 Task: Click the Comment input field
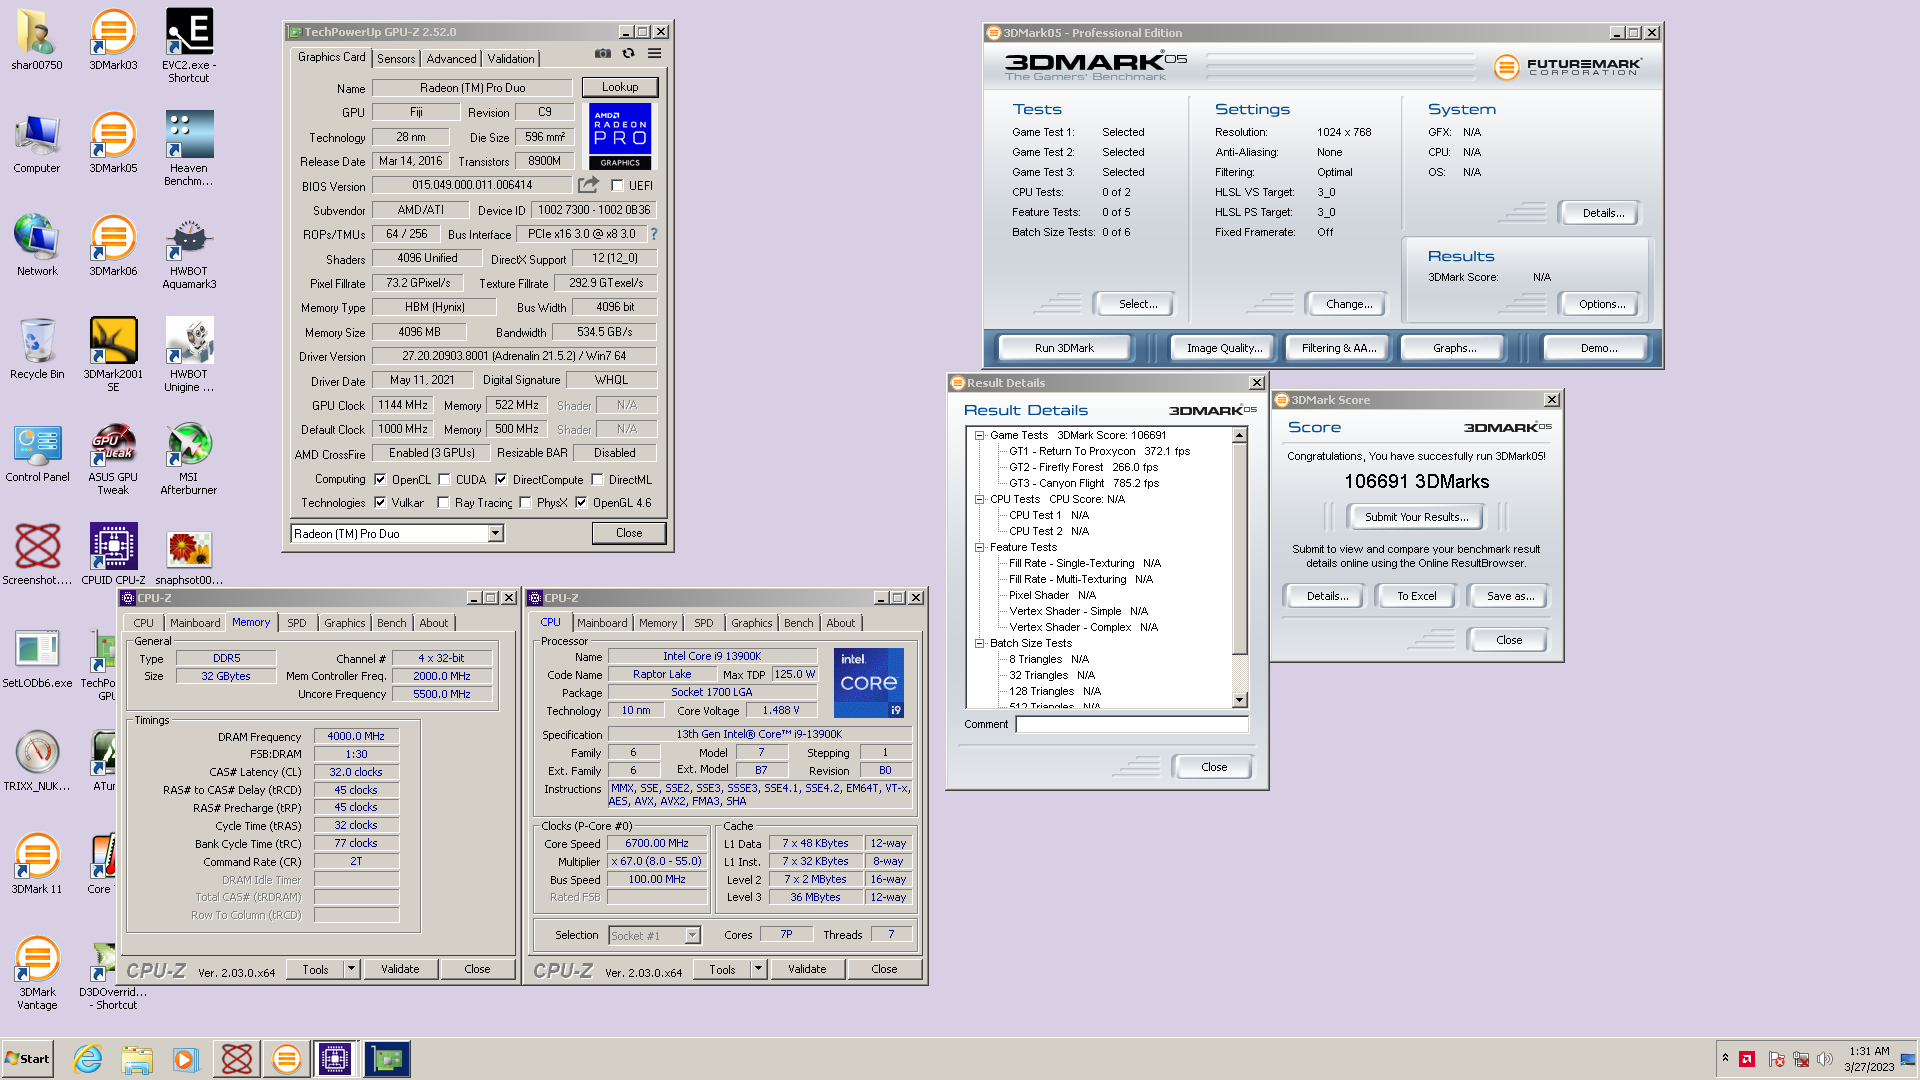(1132, 724)
